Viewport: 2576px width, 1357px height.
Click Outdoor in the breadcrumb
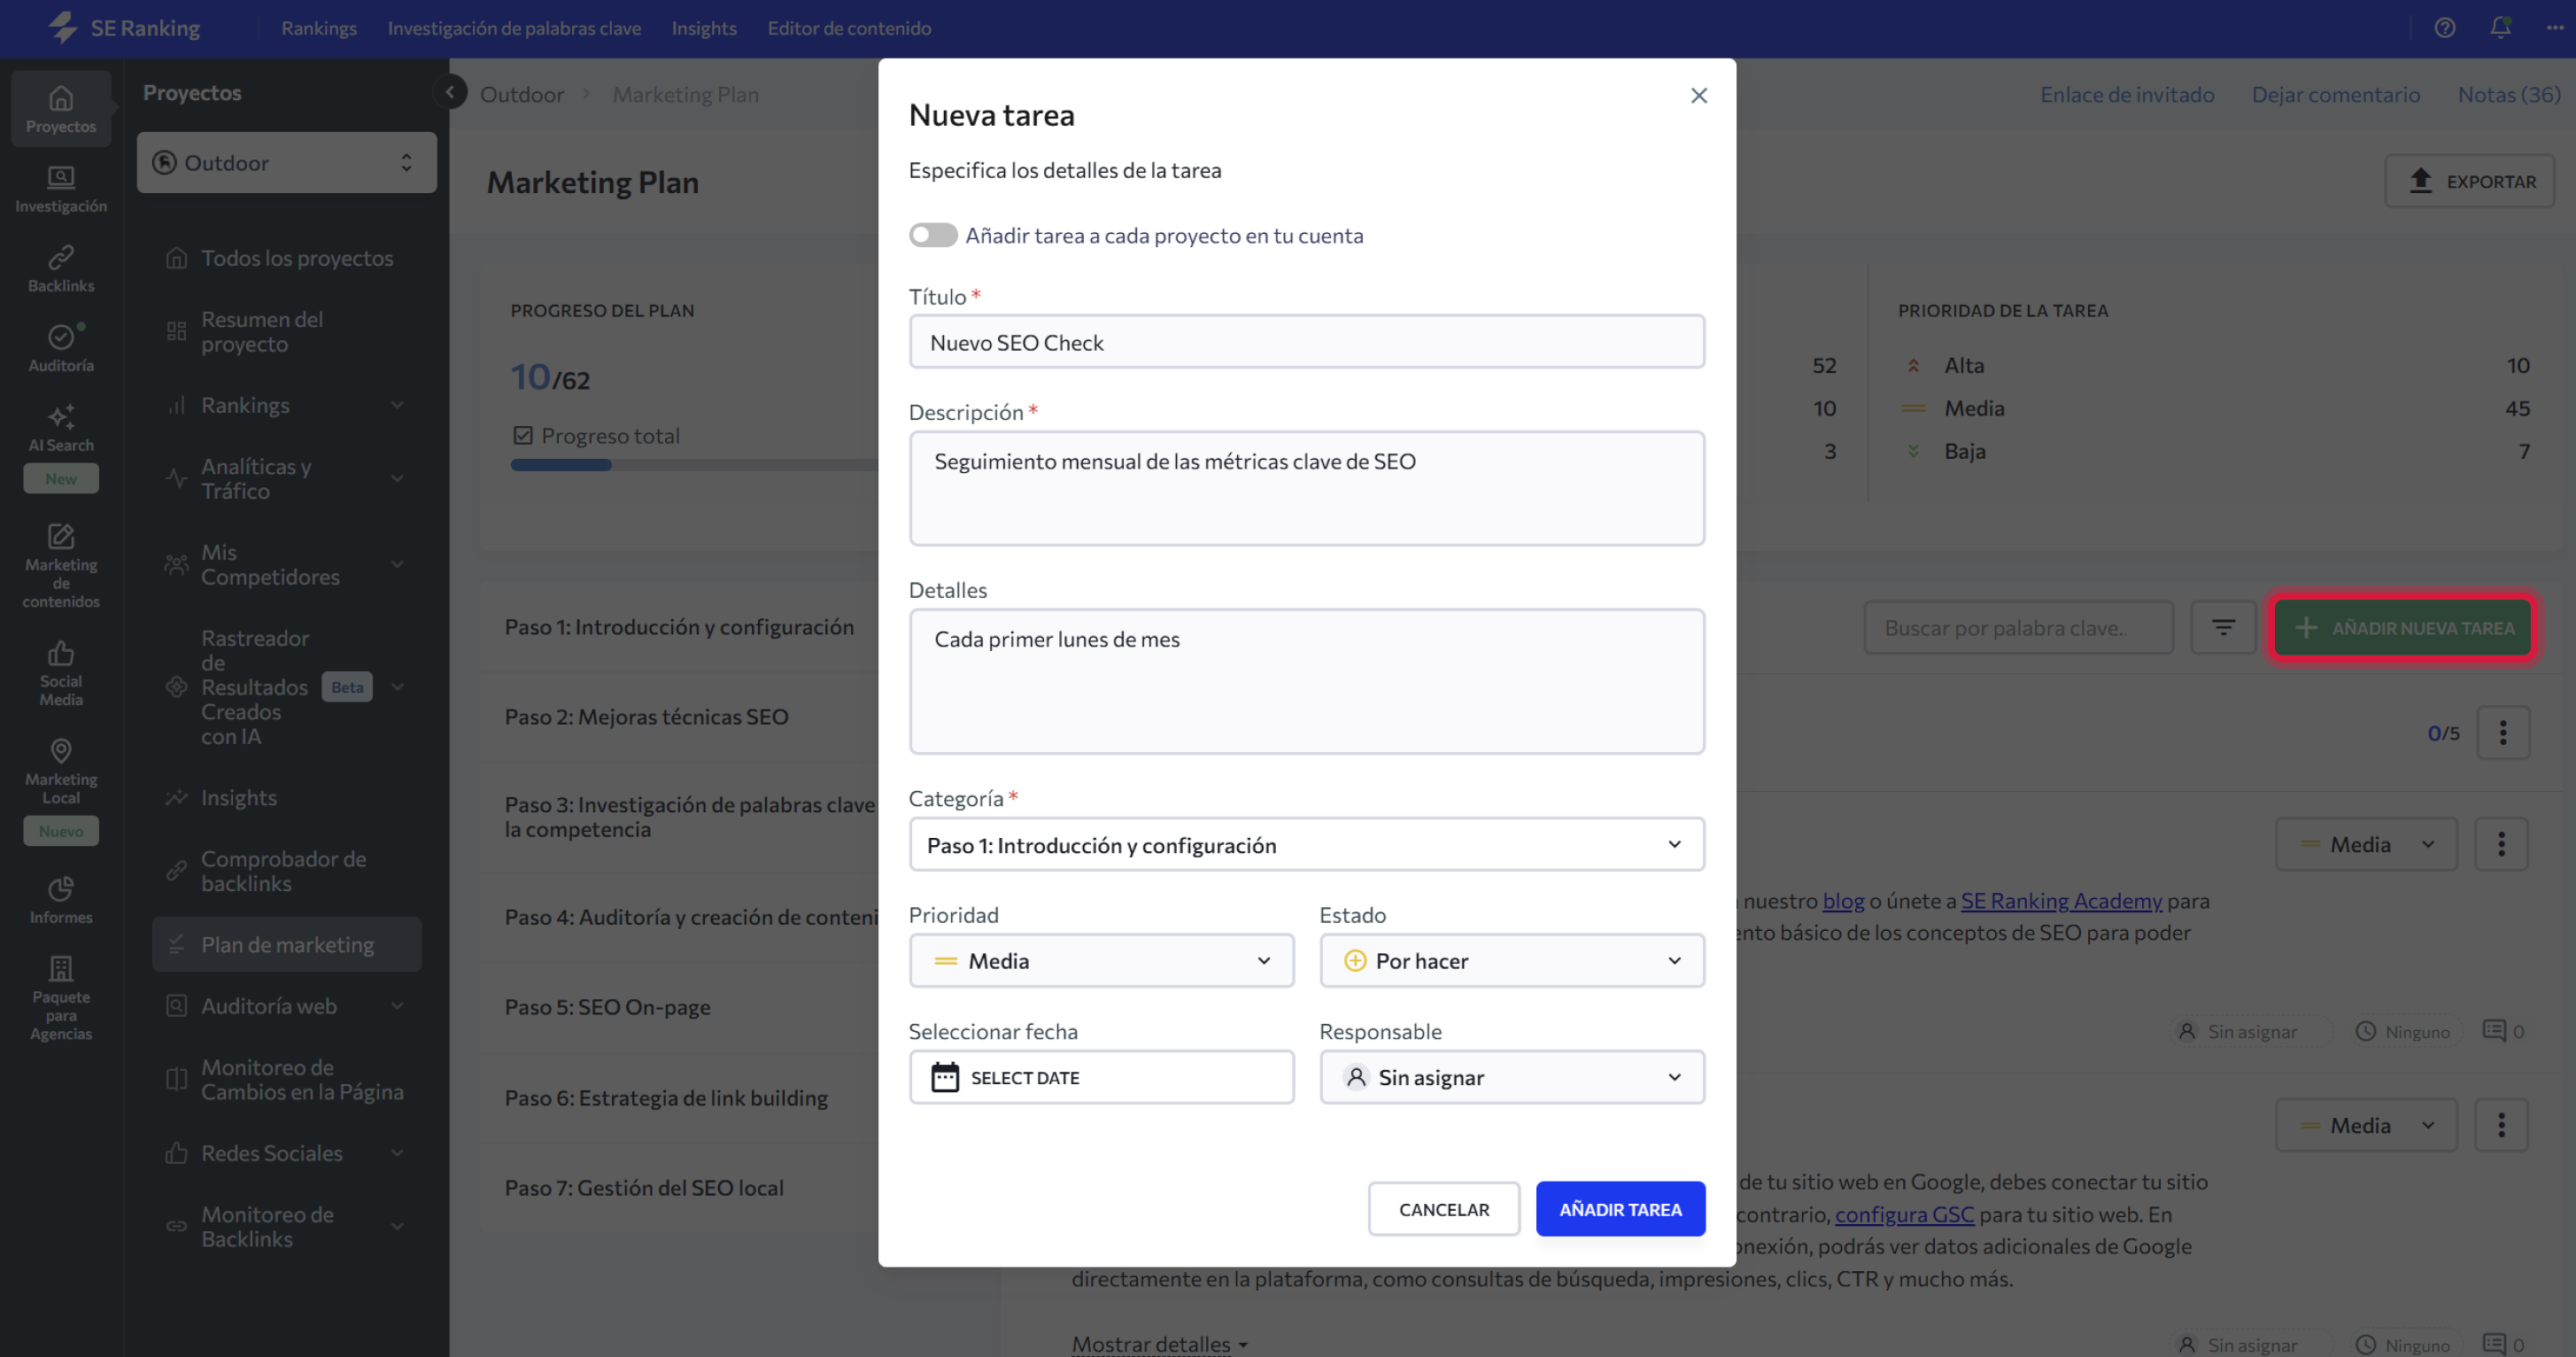click(x=521, y=94)
